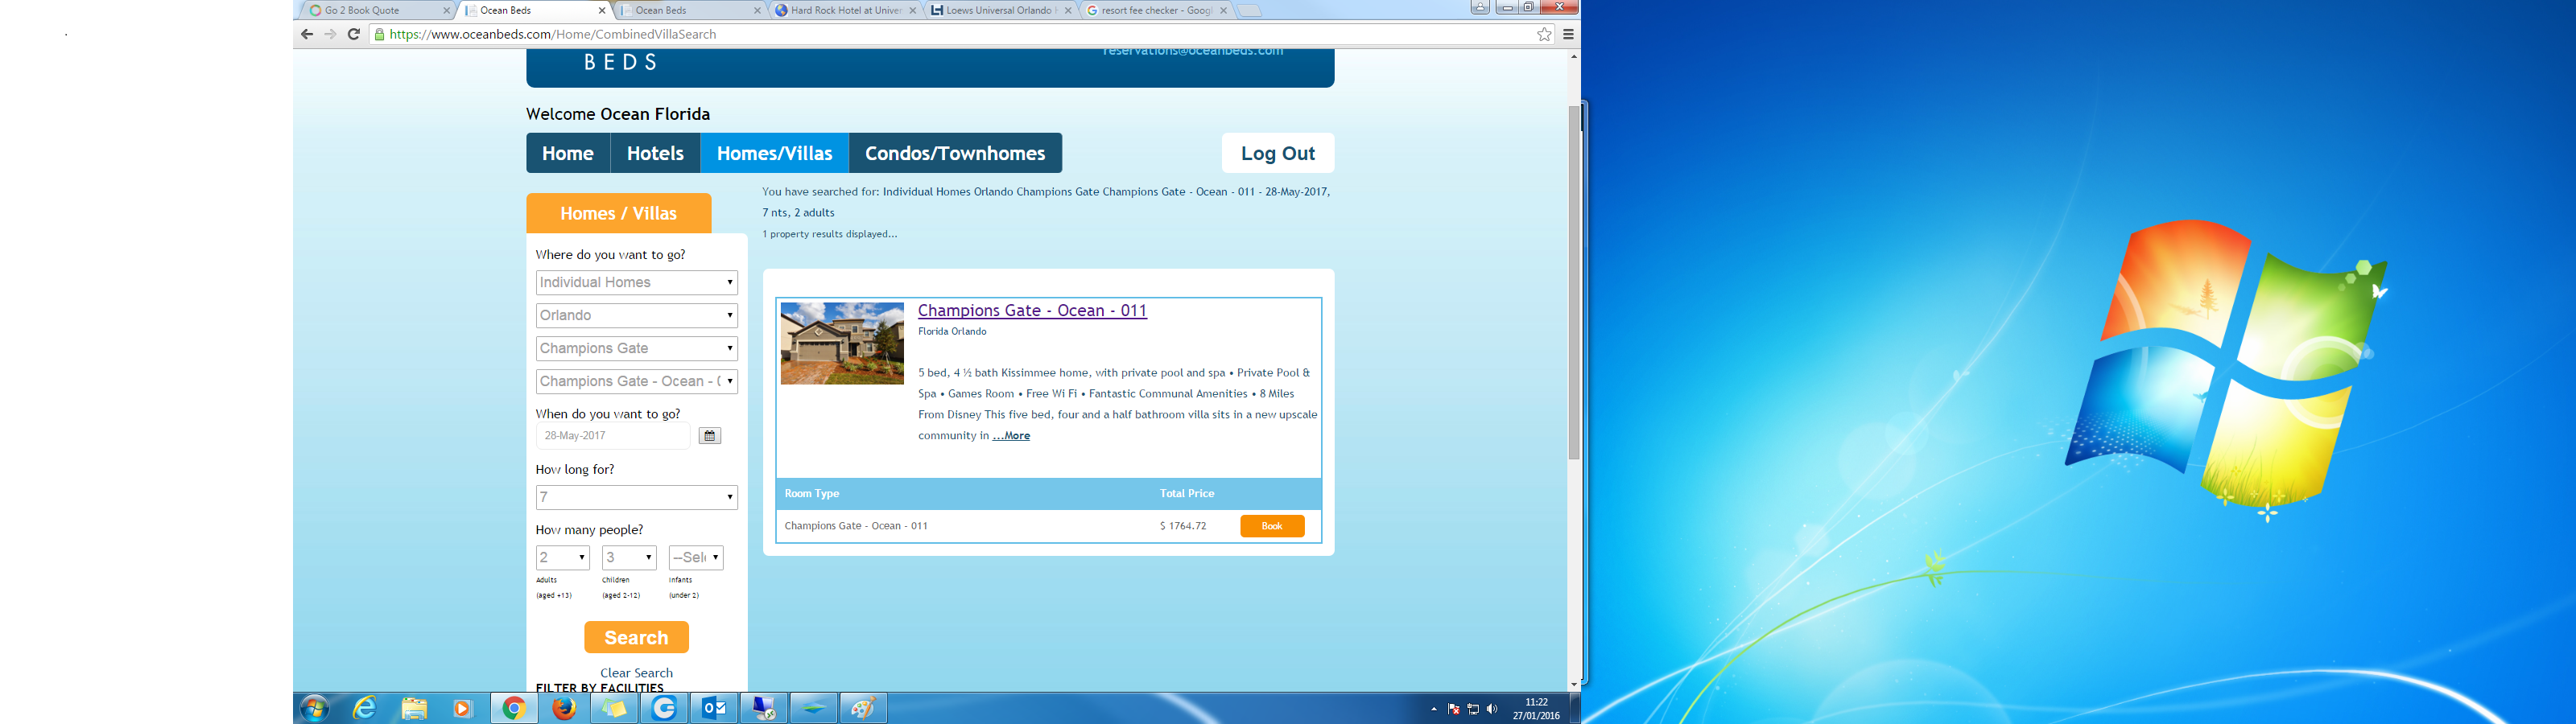Switch to the Hard Rock Hotel tab
Viewport: 2576px width, 724px height.
[x=845, y=11]
